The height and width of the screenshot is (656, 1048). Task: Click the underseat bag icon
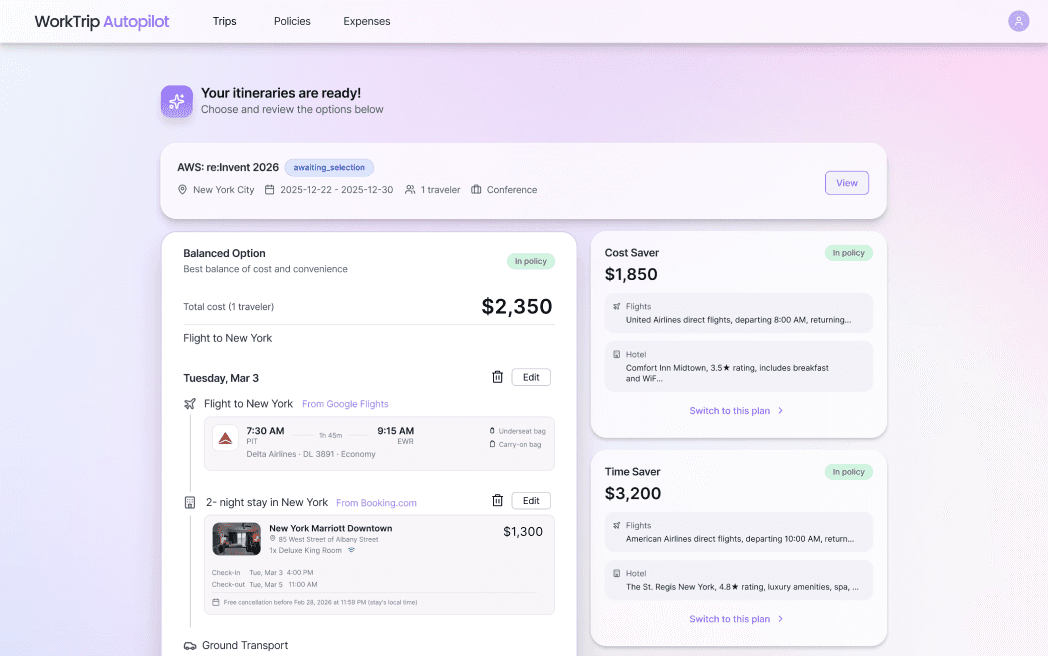click(493, 431)
